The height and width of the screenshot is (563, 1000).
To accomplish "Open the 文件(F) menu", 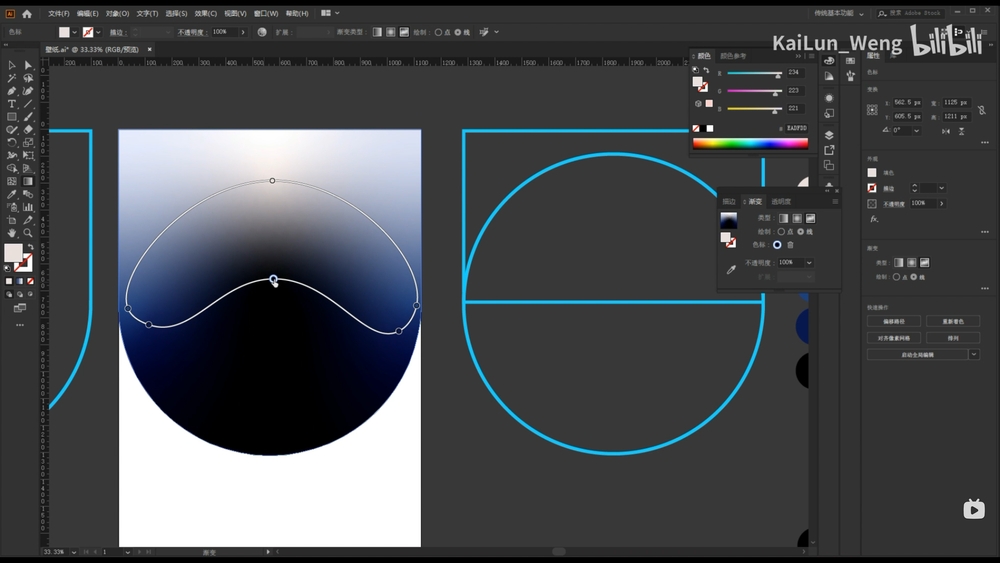I will click(58, 13).
